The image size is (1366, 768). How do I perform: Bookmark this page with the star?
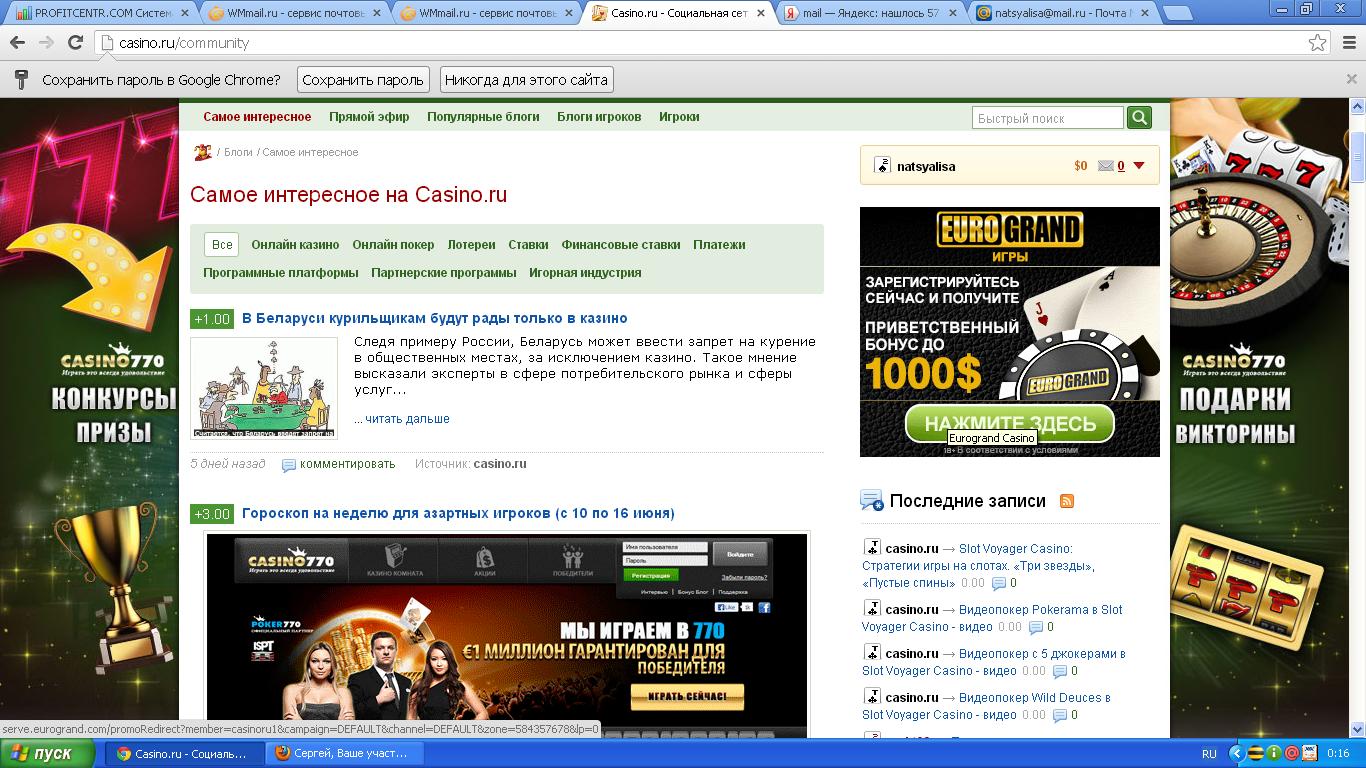point(1318,43)
